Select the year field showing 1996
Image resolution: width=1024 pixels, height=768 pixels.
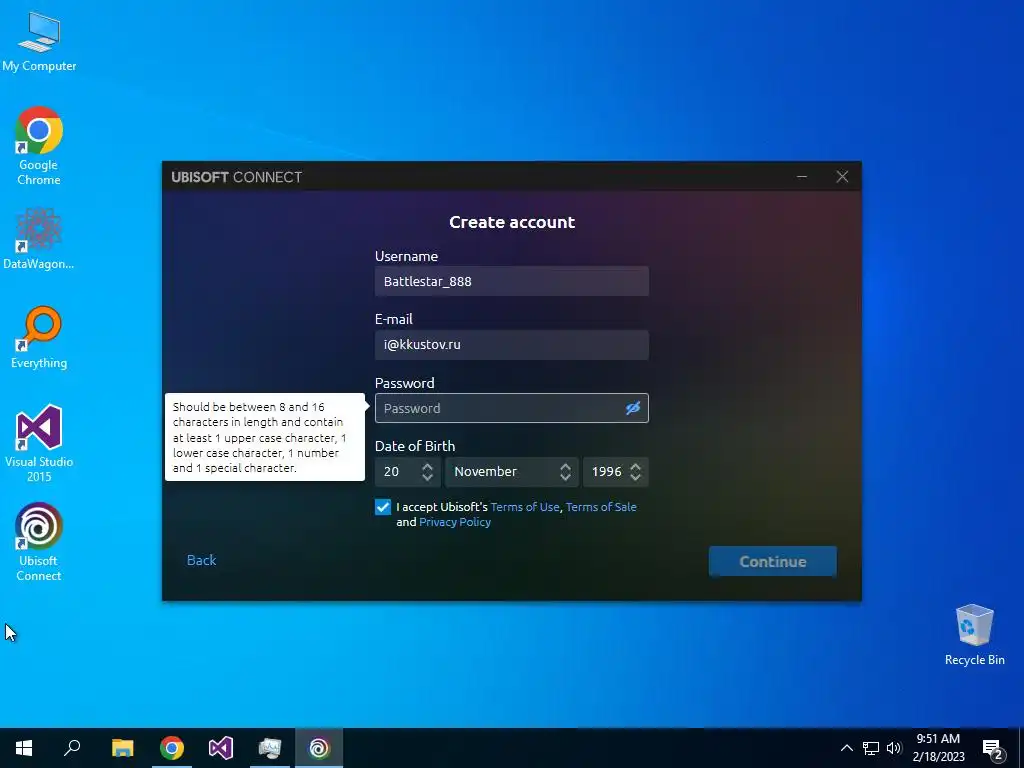coord(616,472)
